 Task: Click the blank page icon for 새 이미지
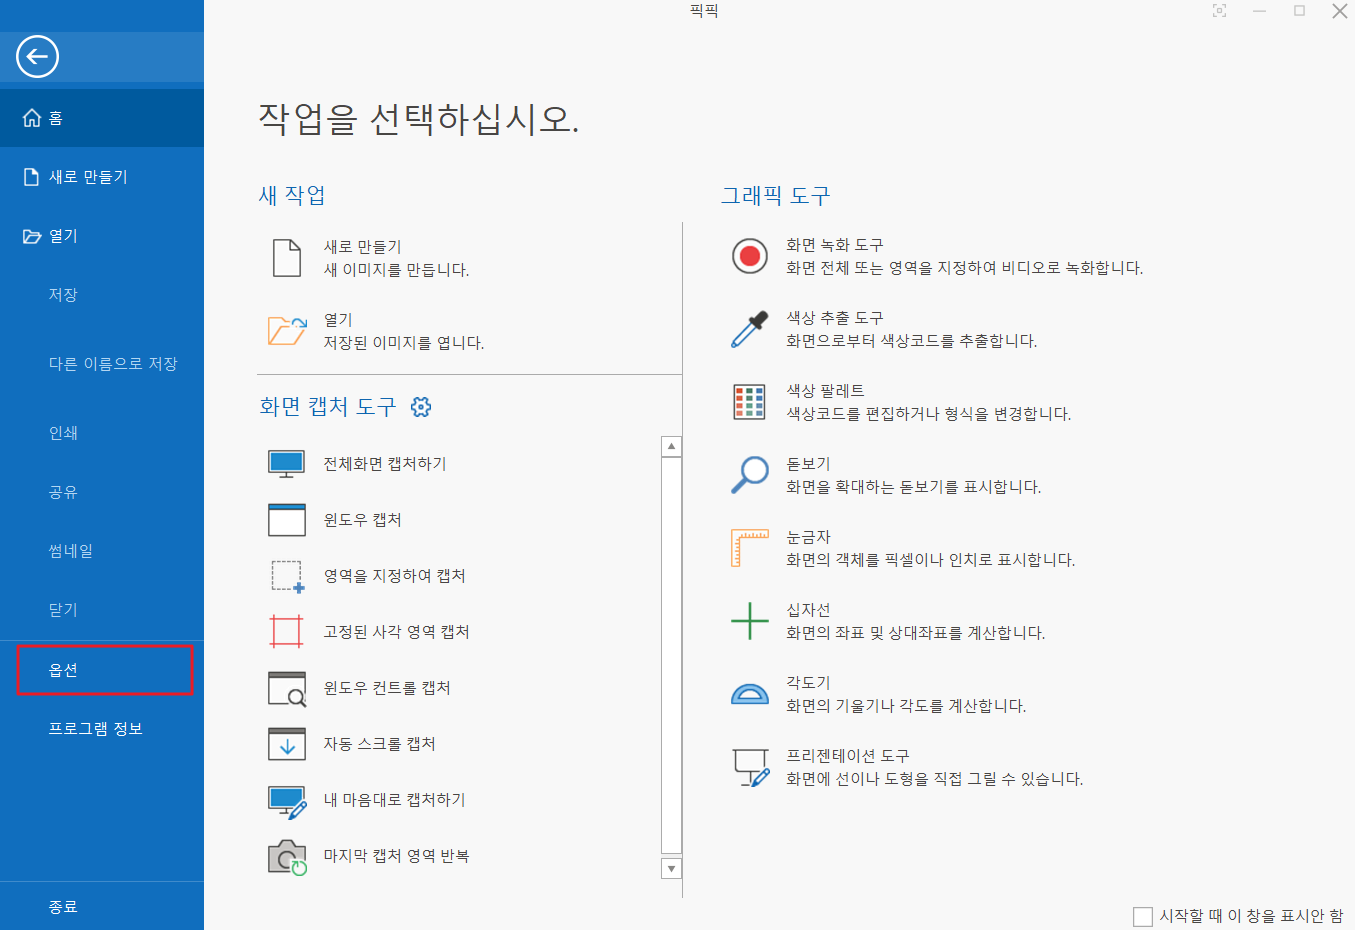[287, 258]
